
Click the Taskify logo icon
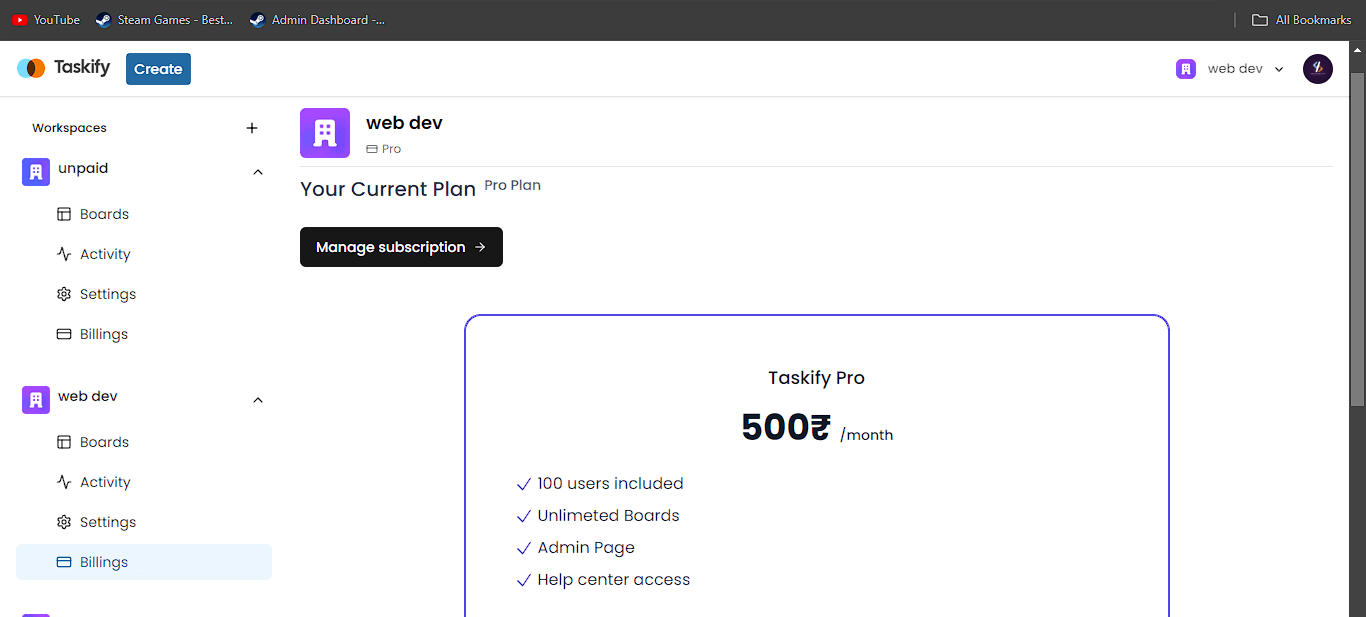point(31,68)
